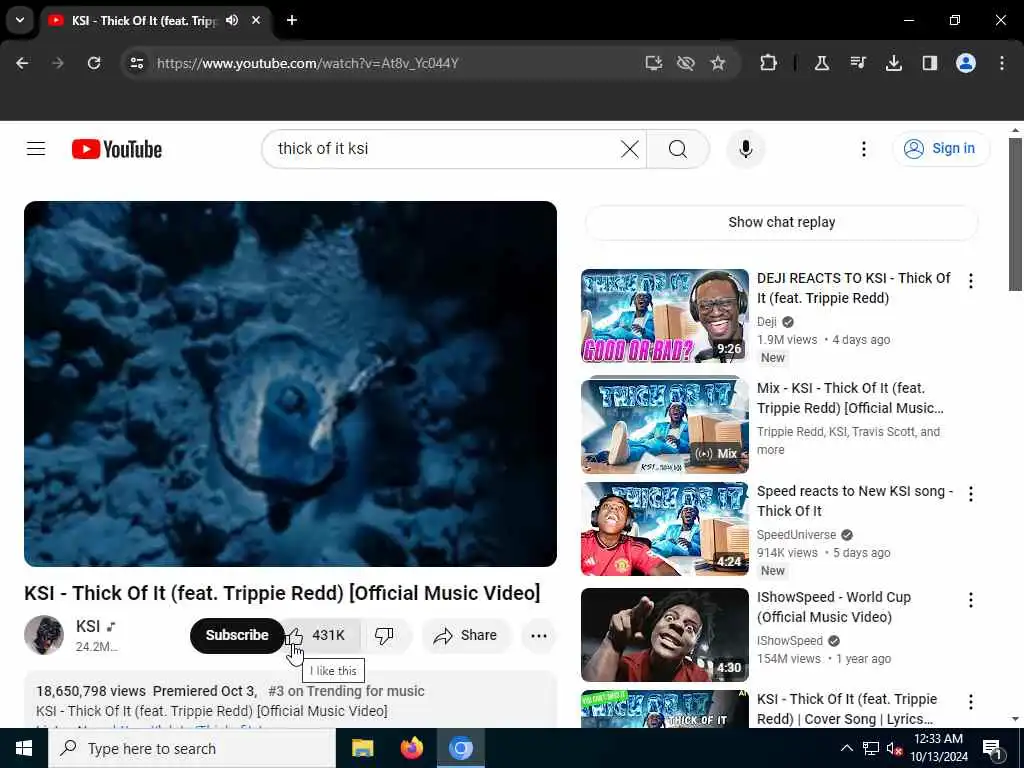Open the YouTube hamburger guide menu
The width and height of the screenshot is (1024, 768).
coord(36,149)
